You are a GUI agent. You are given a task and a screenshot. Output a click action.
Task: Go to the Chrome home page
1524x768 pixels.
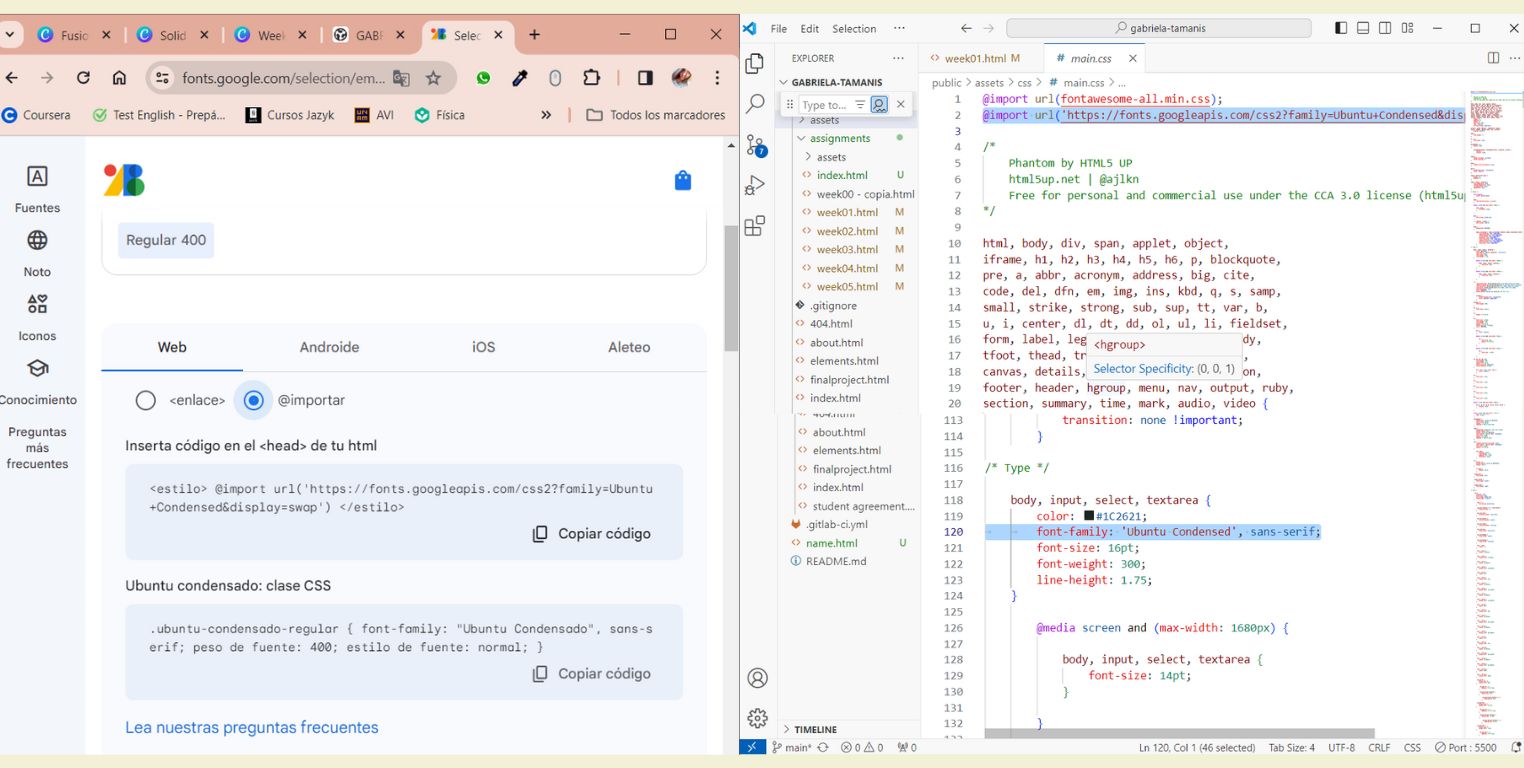pos(119,78)
